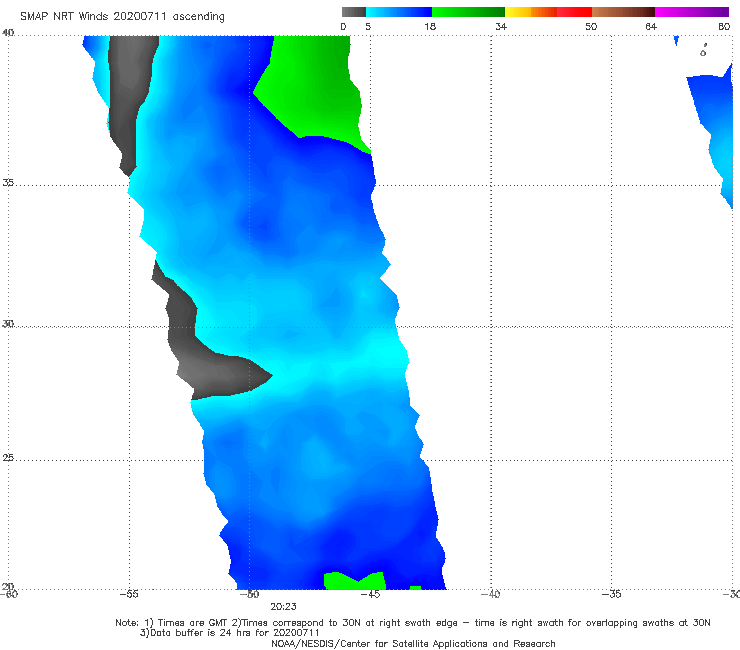740x650 pixels.
Task: Click the "NOAA/NESDIS/Center for Satellite Applications and Research" credit
Action: [413, 644]
